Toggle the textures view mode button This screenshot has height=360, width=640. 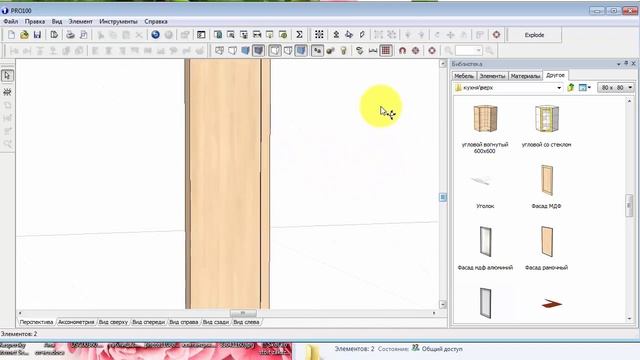pyautogui.click(x=258, y=51)
